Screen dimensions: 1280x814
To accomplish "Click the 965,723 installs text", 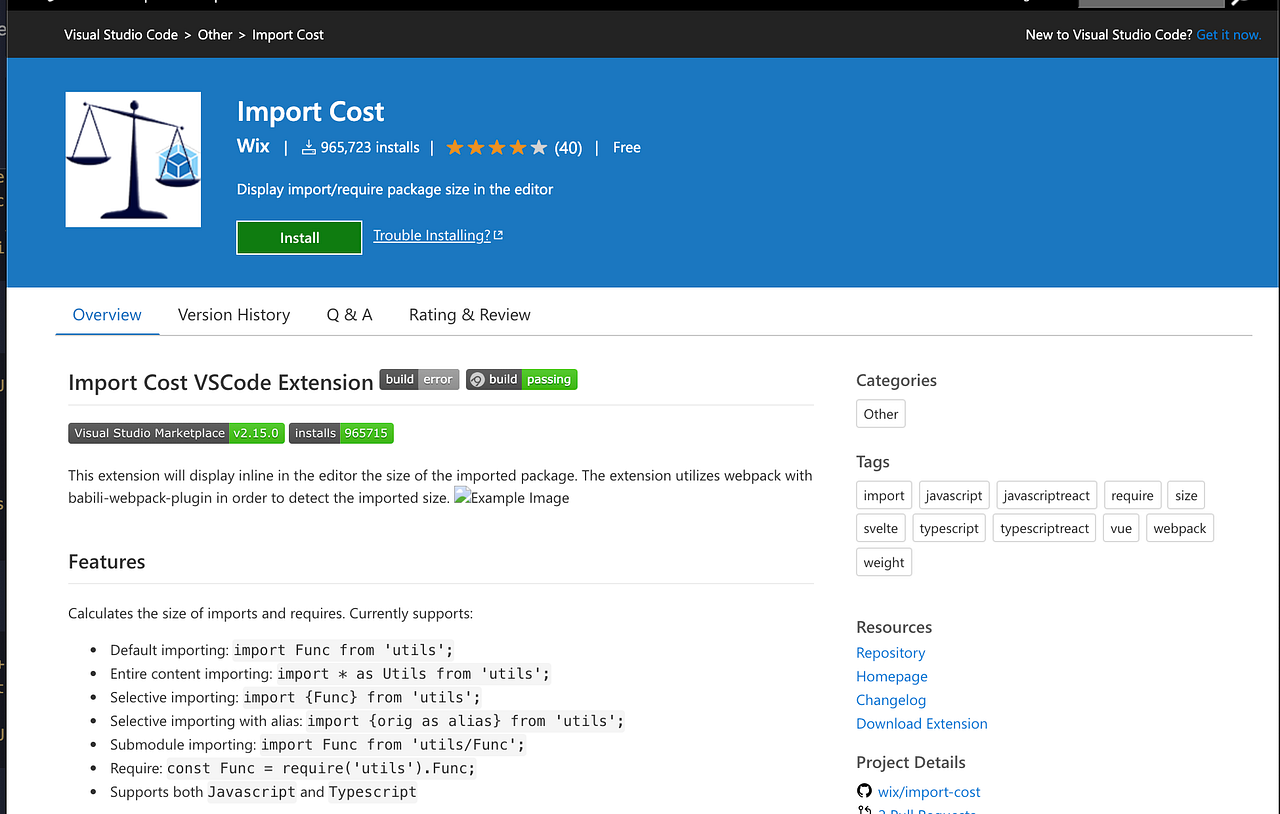I will tap(370, 148).
